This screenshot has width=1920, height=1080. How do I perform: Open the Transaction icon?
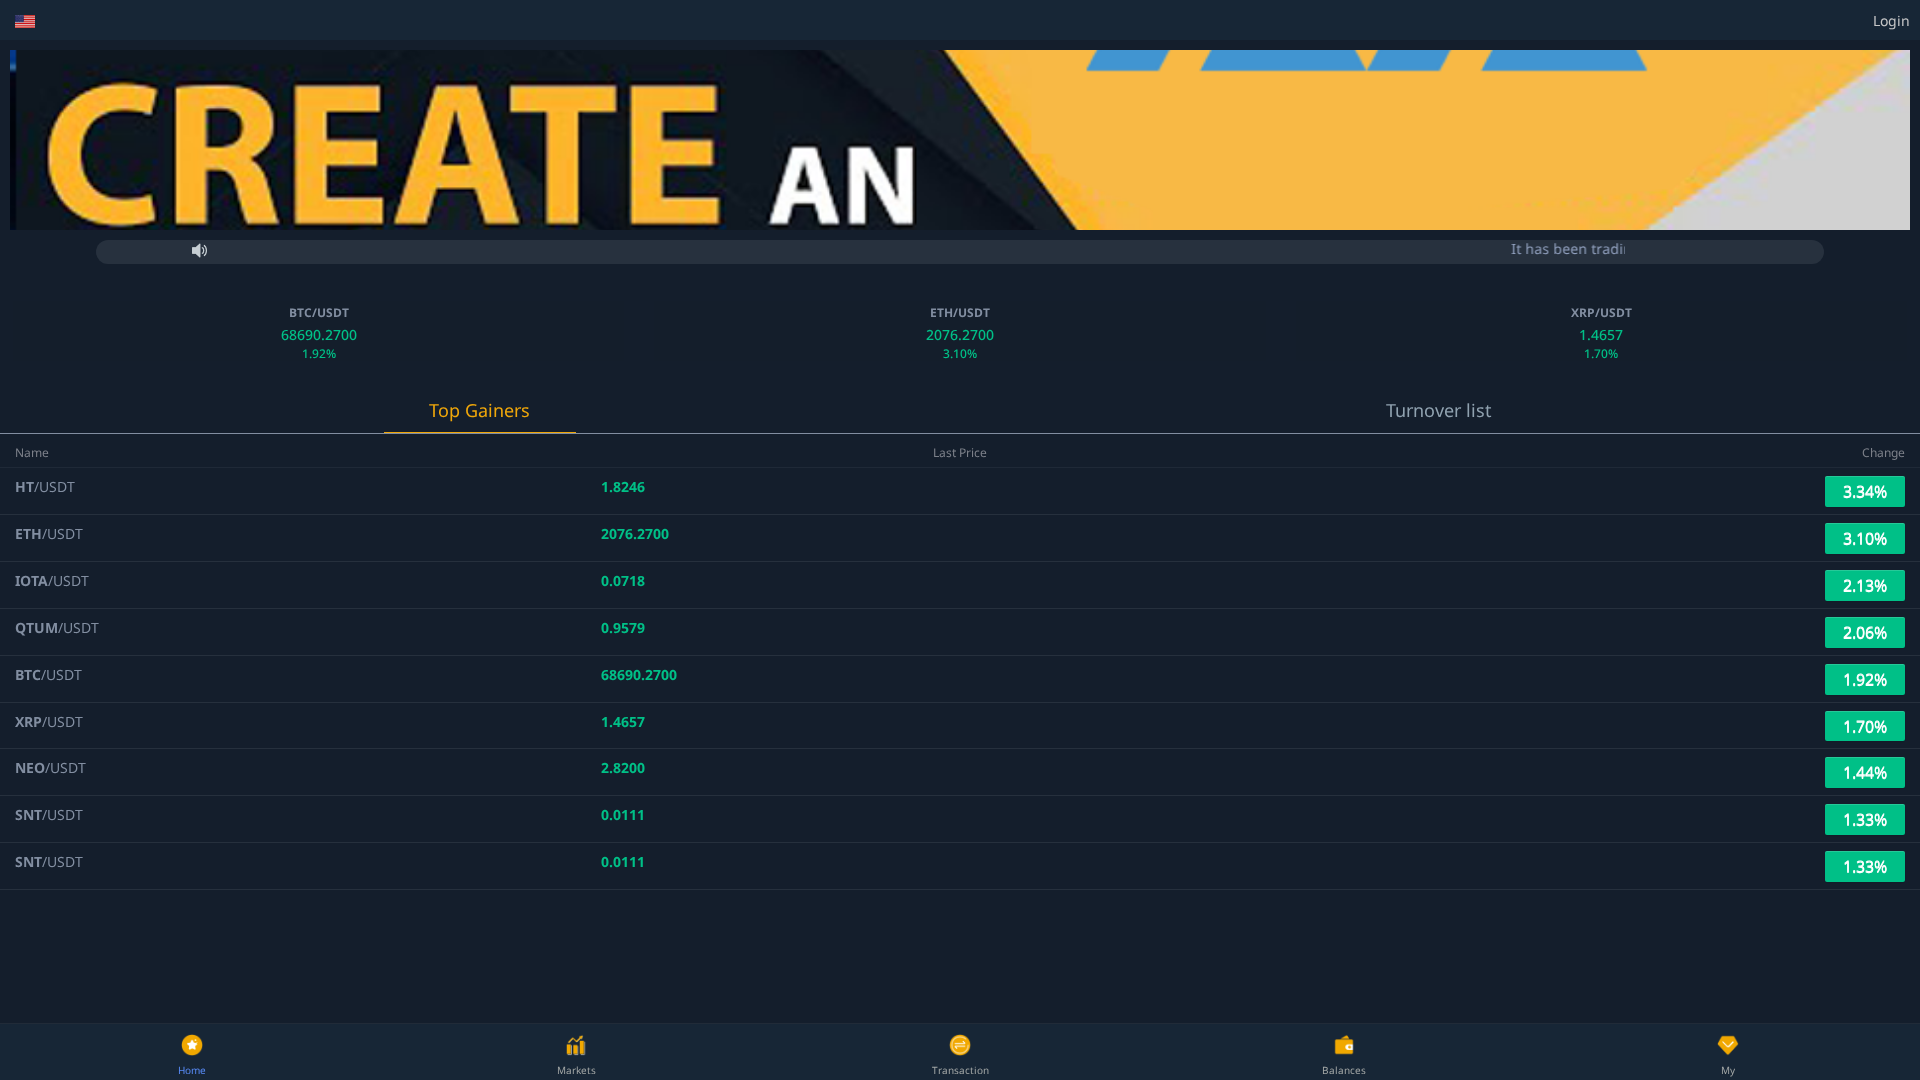pyautogui.click(x=959, y=1044)
